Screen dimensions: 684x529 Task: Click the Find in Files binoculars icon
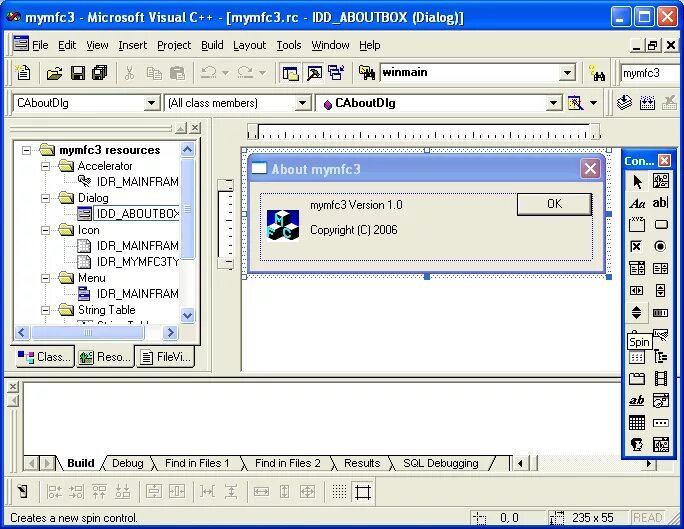(367, 73)
